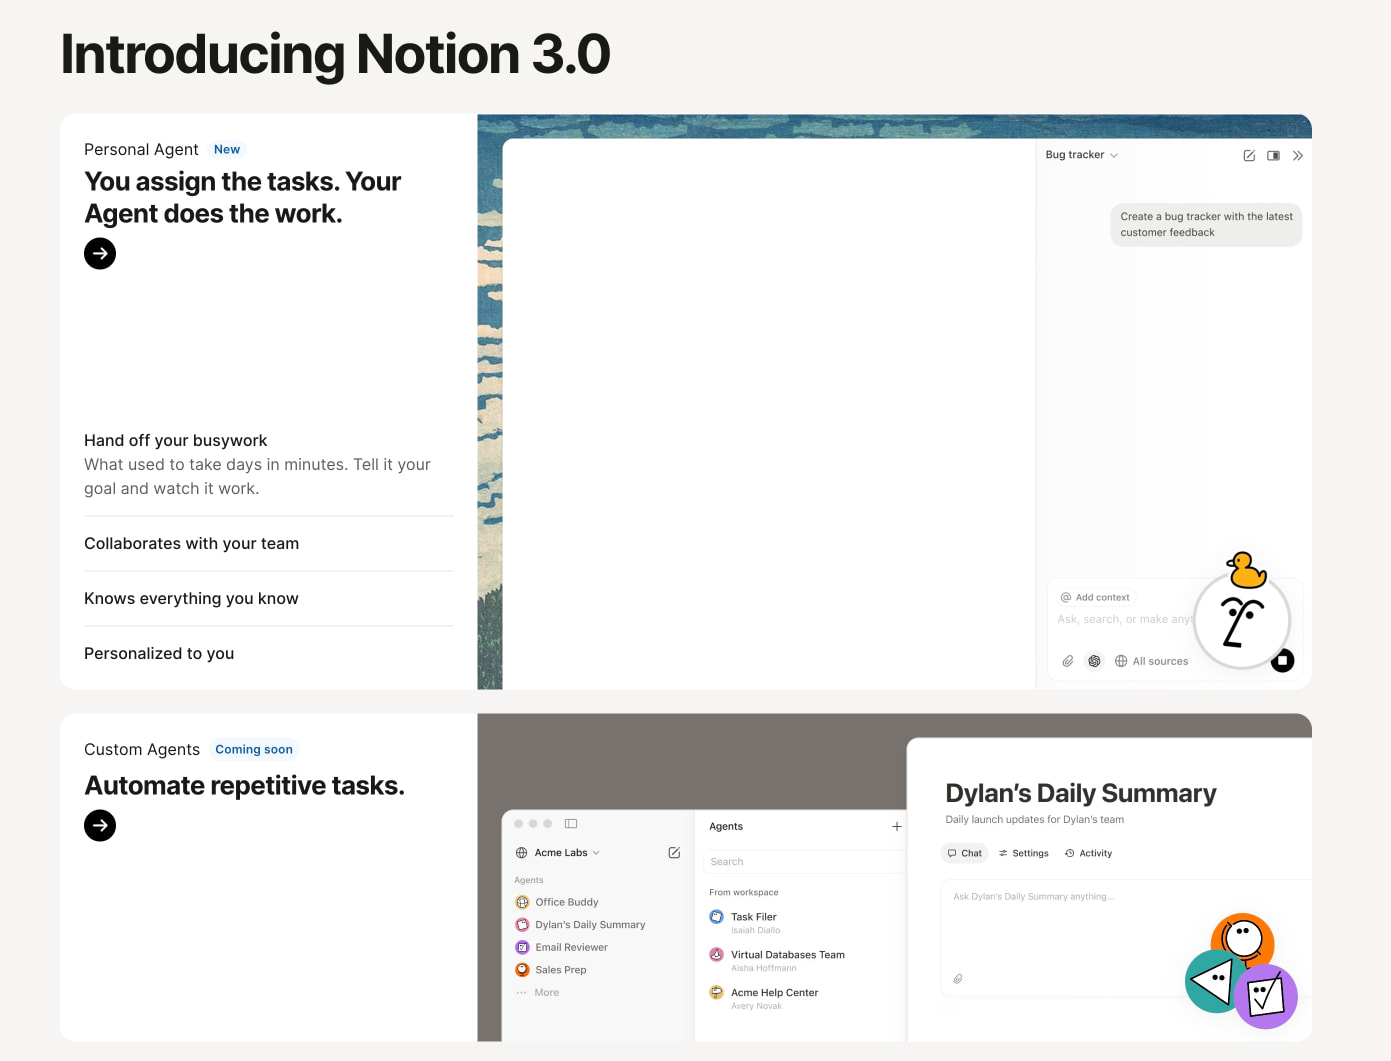The image size is (1391, 1061).
Task: Click the Coming soon badge
Action: pos(254,749)
